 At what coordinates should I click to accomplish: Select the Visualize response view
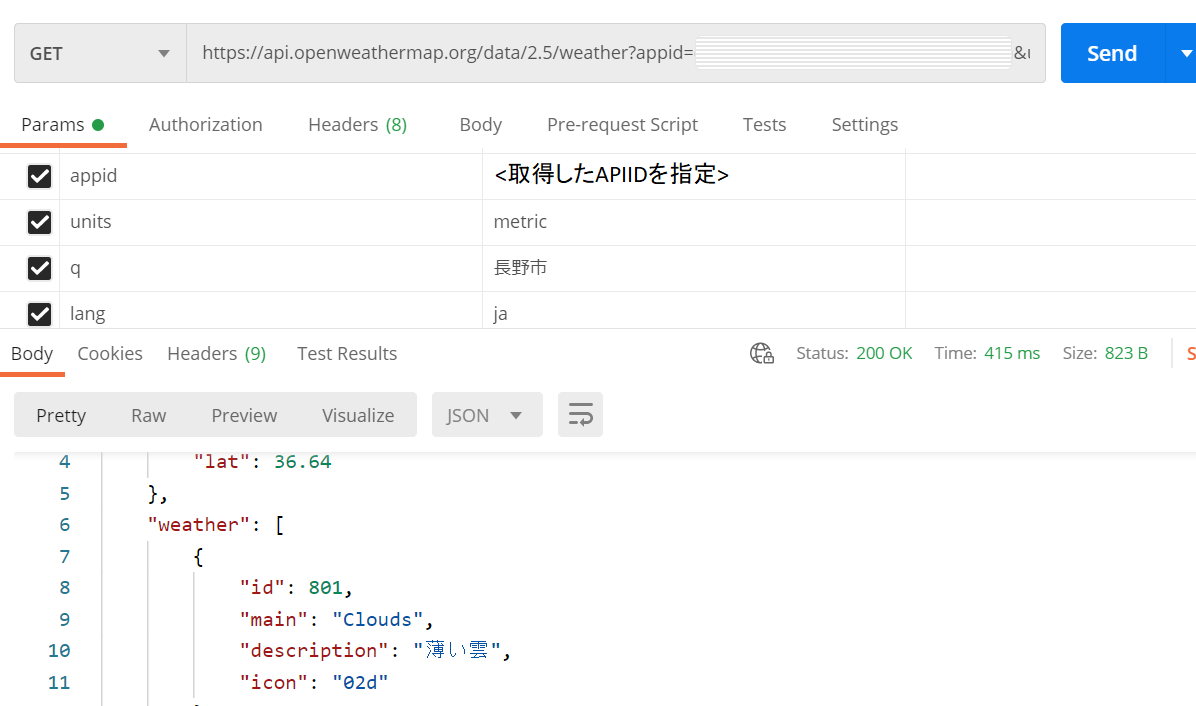[x=358, y=415]
